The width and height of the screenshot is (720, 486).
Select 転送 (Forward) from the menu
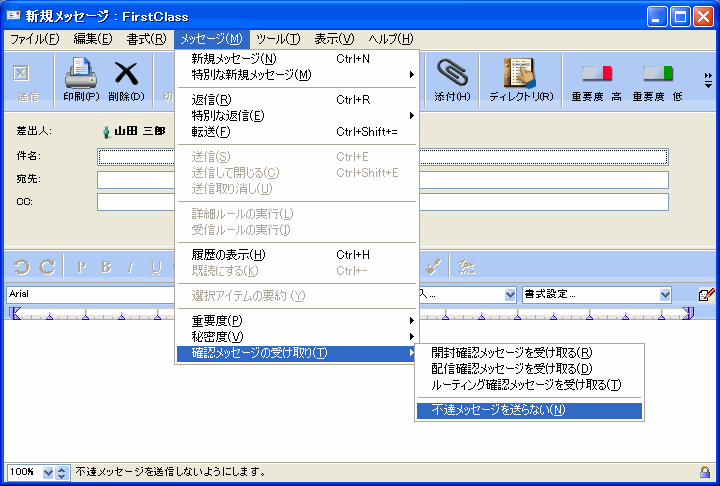[211, 131]
